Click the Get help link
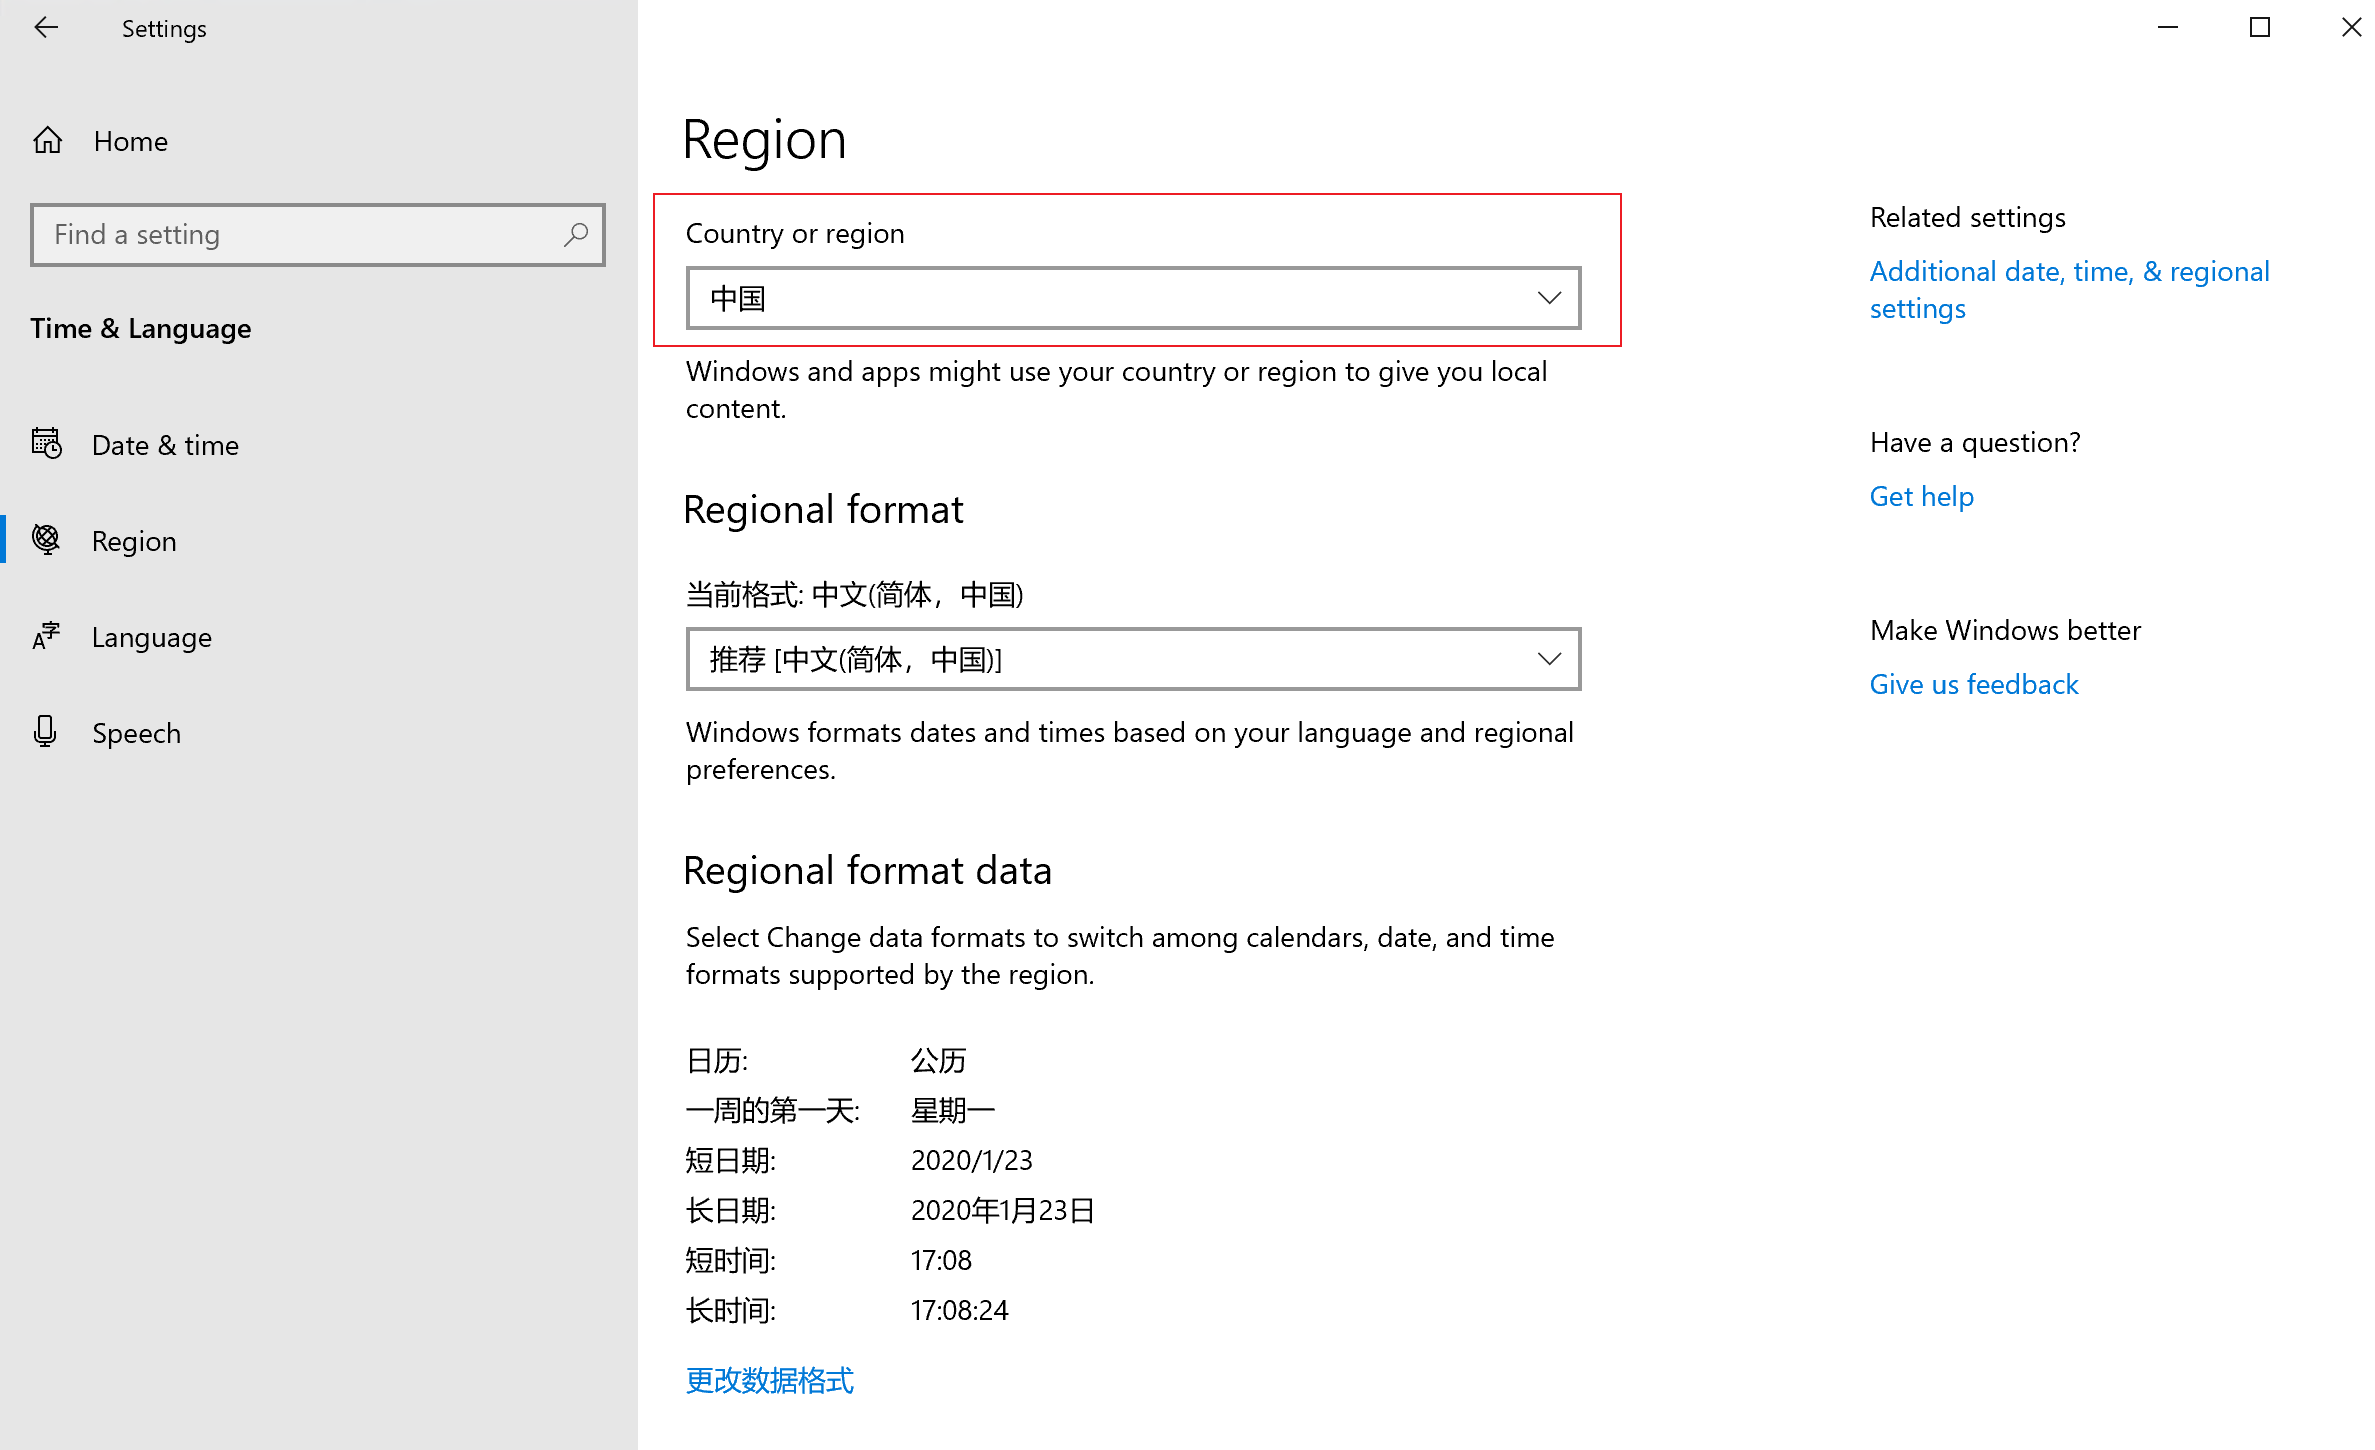This screenshot has height=1450, width=2375. tap(1921, 496)
